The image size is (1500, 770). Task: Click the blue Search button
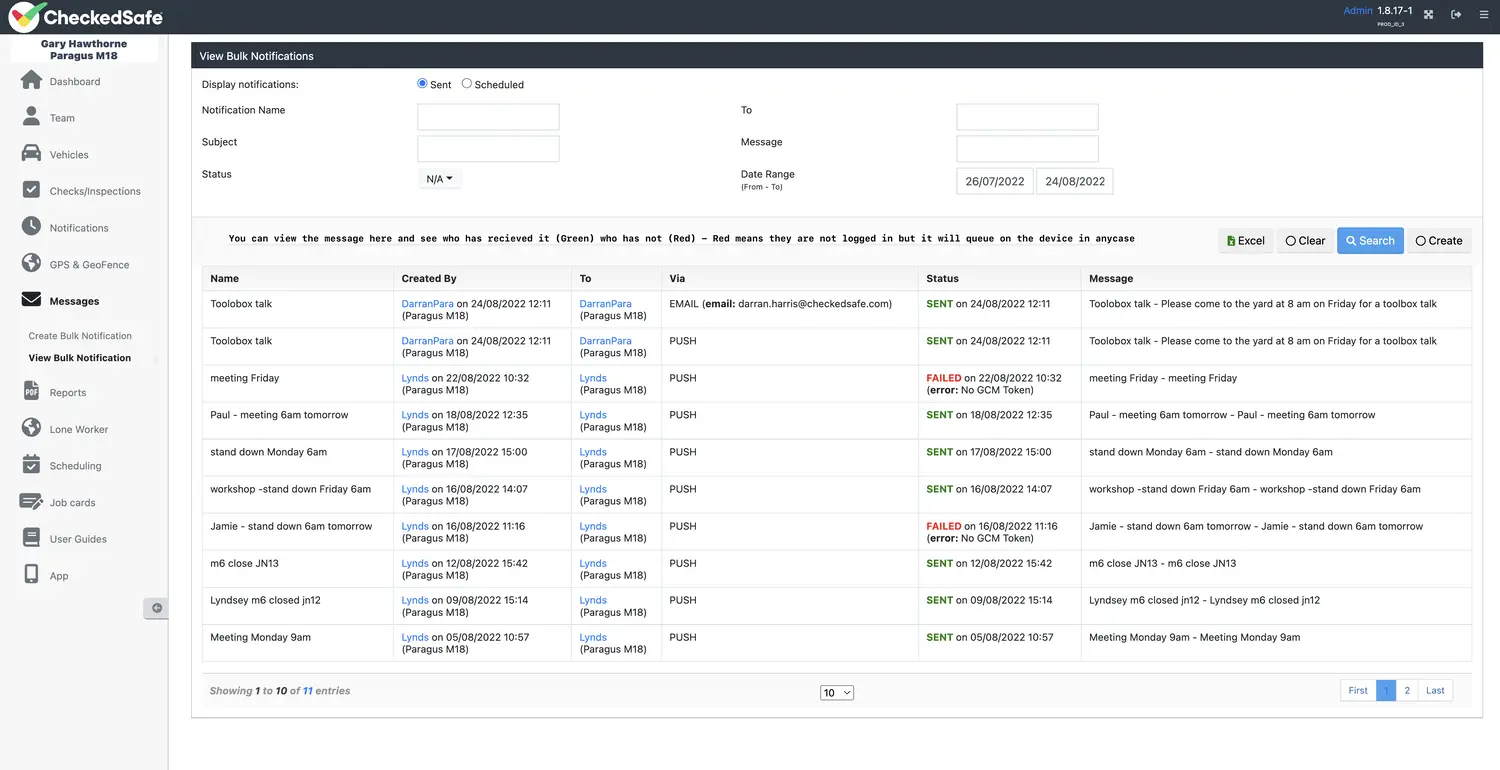1370,241
